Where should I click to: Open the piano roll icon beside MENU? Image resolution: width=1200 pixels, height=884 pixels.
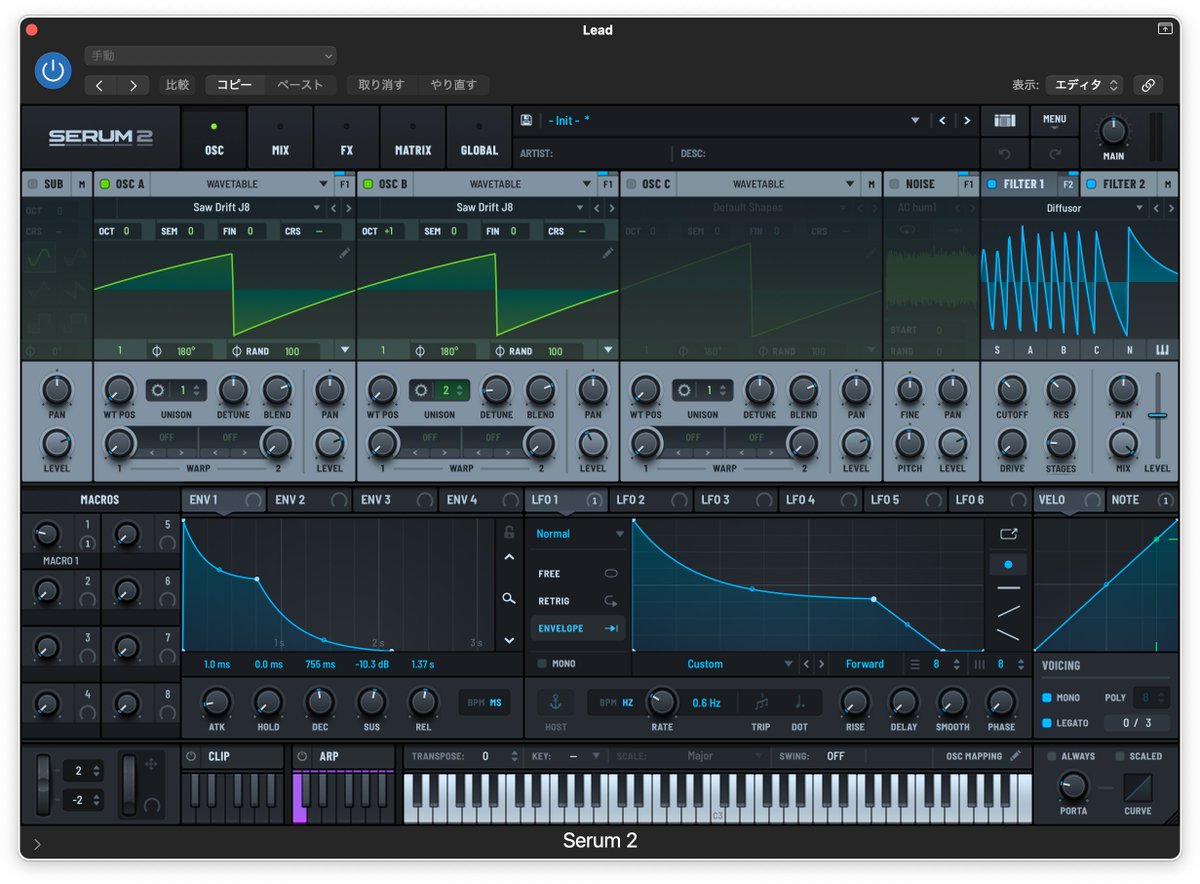[1005, 121]
